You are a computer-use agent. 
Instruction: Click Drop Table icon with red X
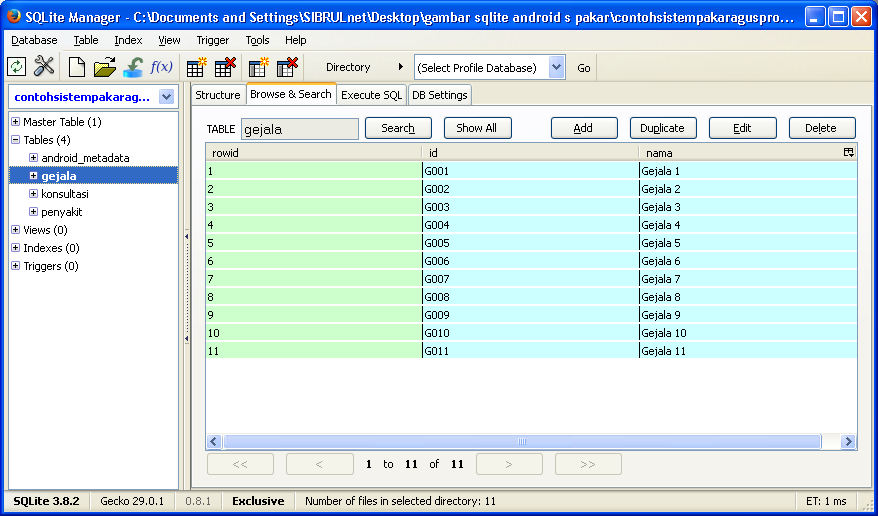coord(226,67)
